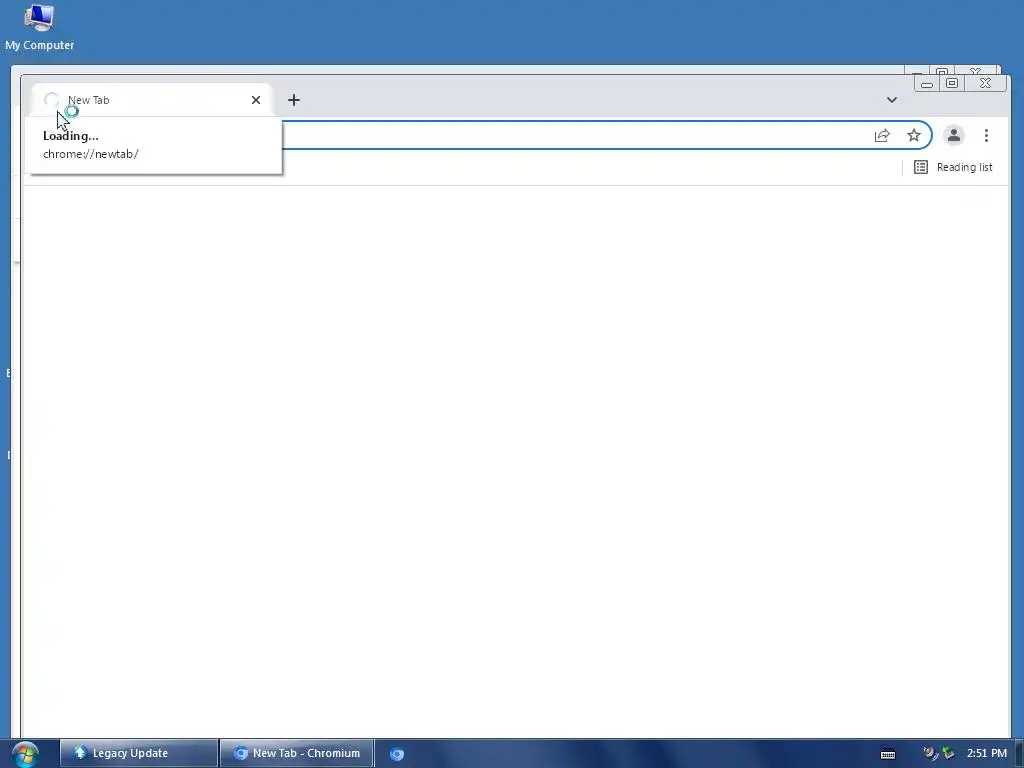Open Chromium three-dot menu
Viewport: 1024px width, 768px height.
coord(986,135)
